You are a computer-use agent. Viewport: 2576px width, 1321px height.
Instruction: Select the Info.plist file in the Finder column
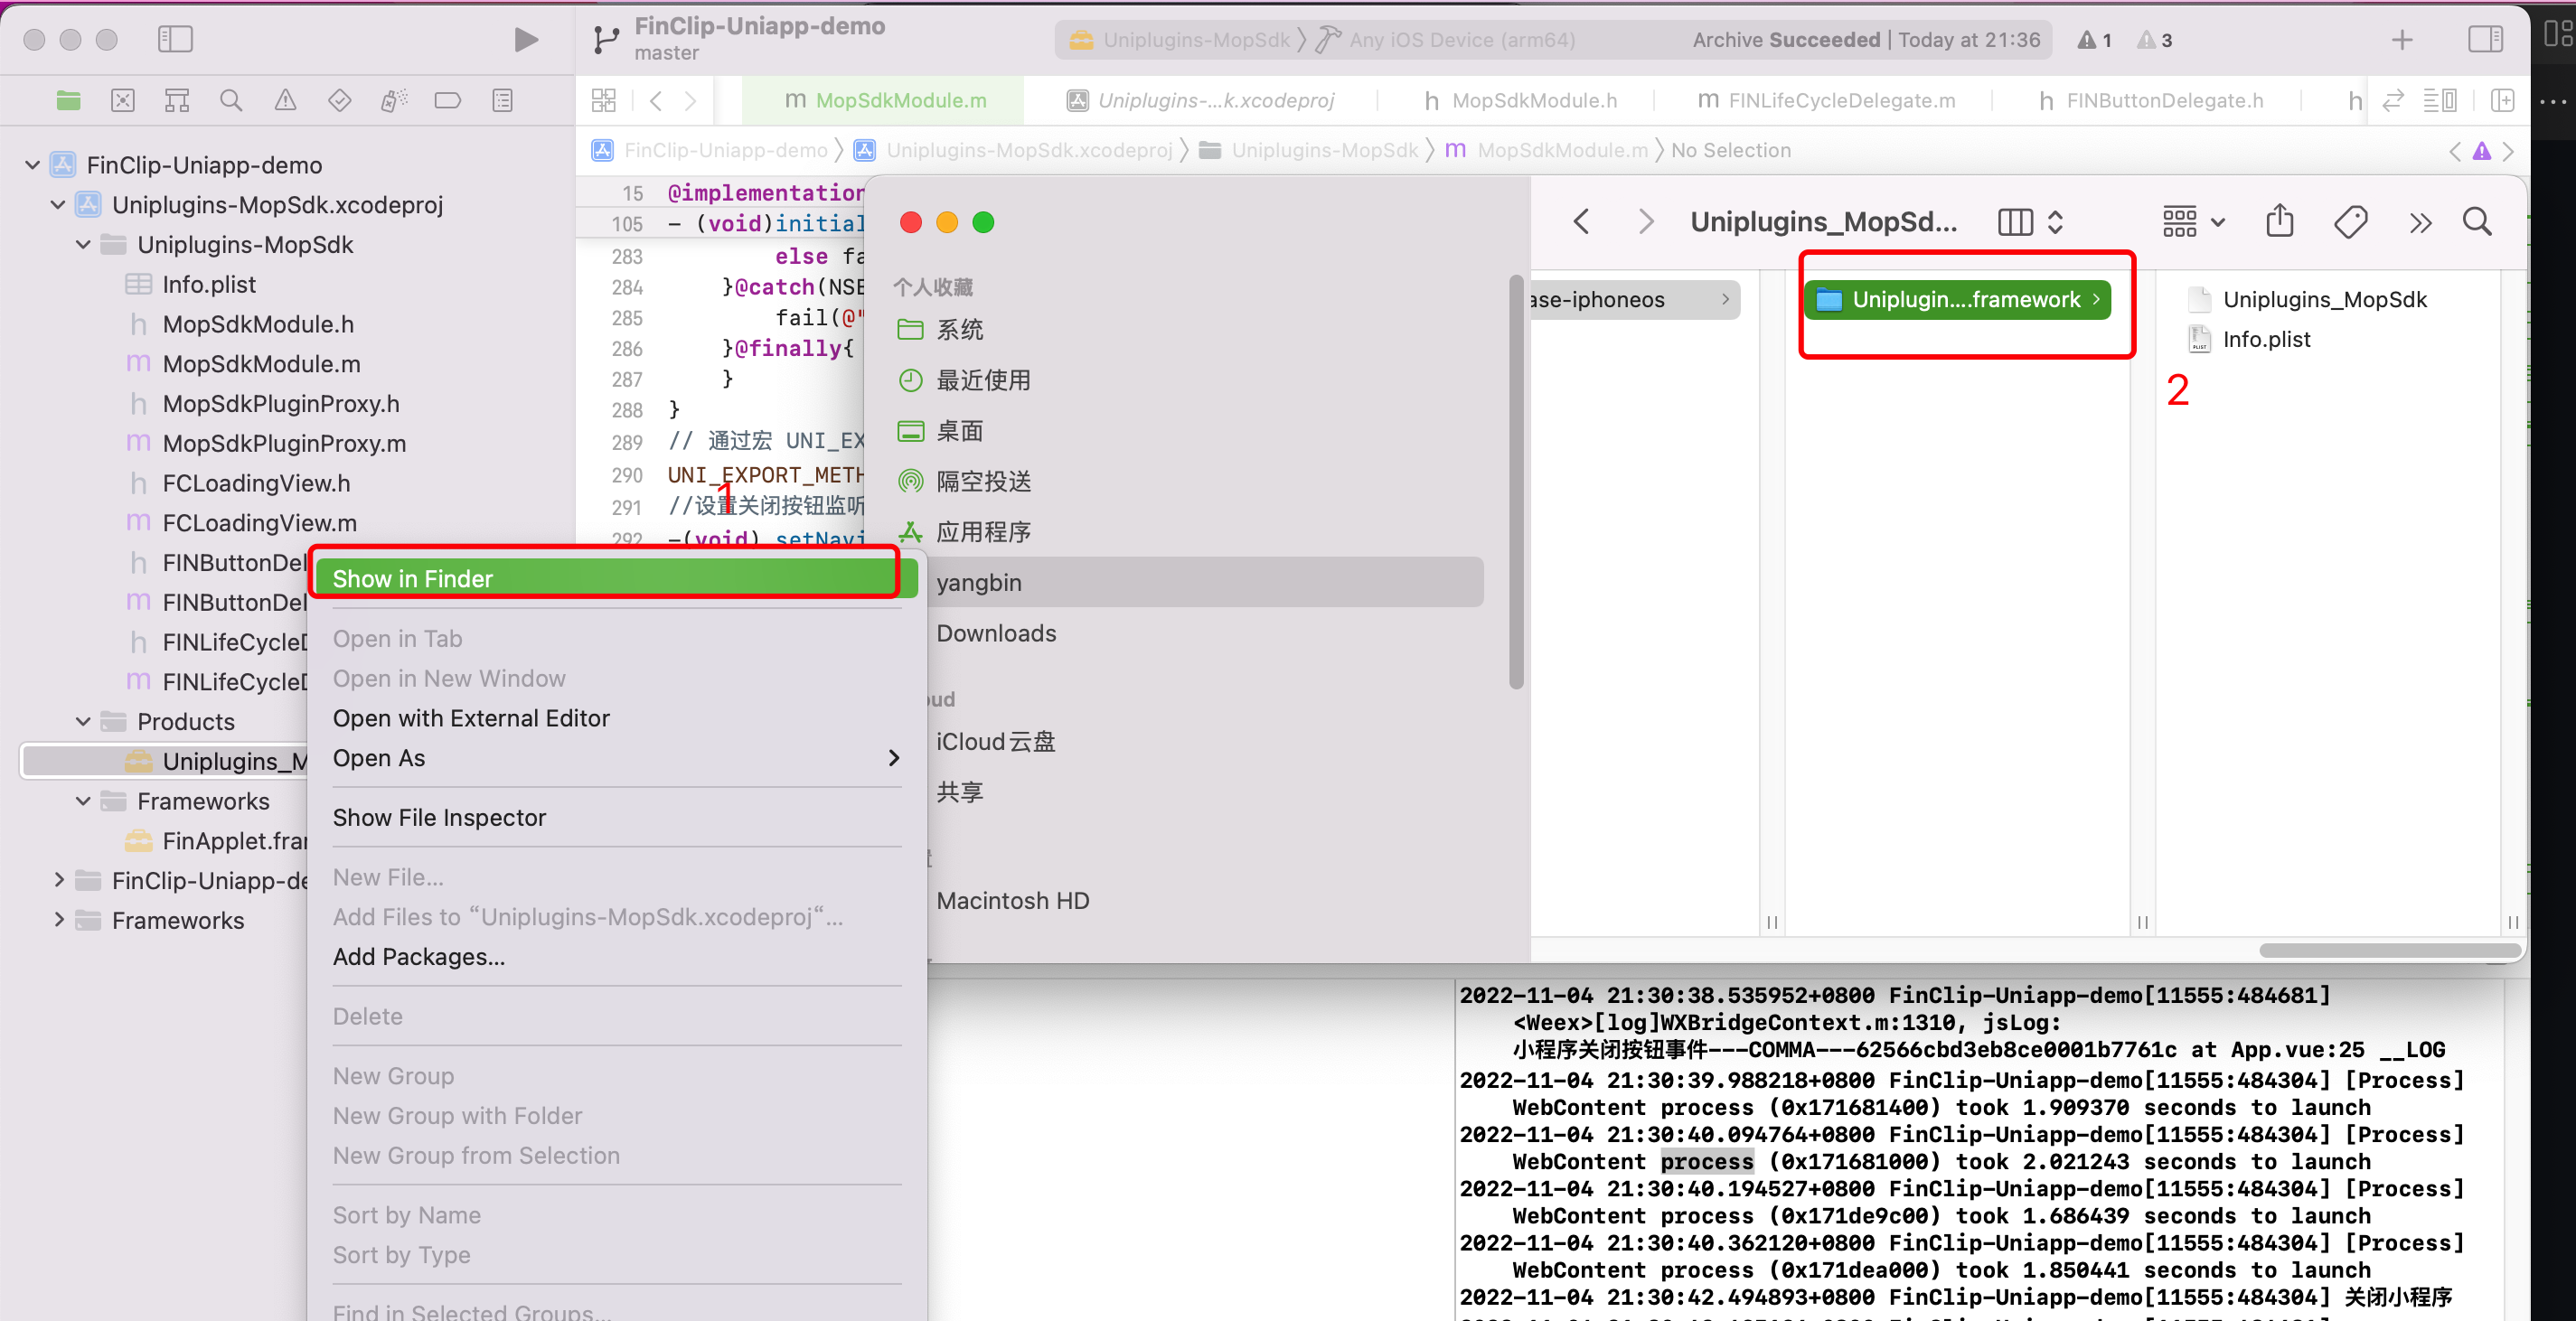(x=2265, y=339)
